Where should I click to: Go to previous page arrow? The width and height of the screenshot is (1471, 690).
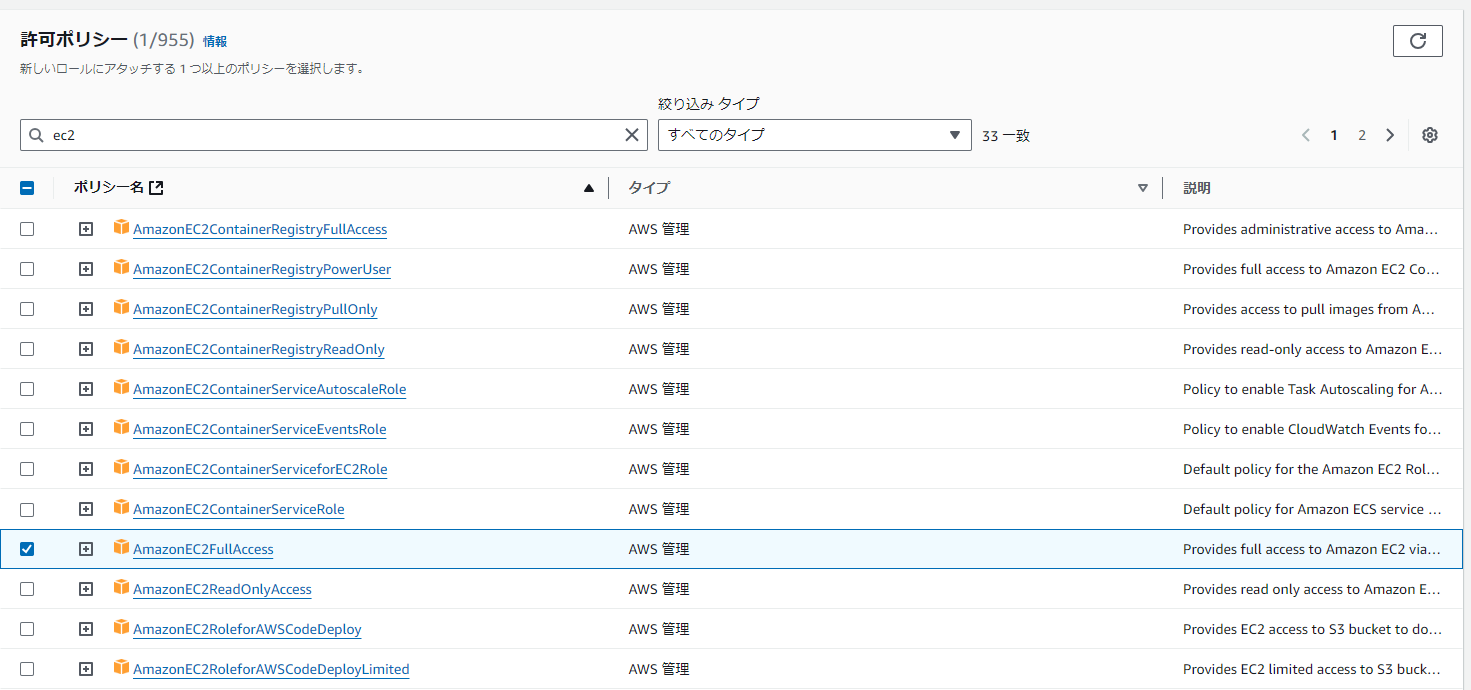[1306, 135]
